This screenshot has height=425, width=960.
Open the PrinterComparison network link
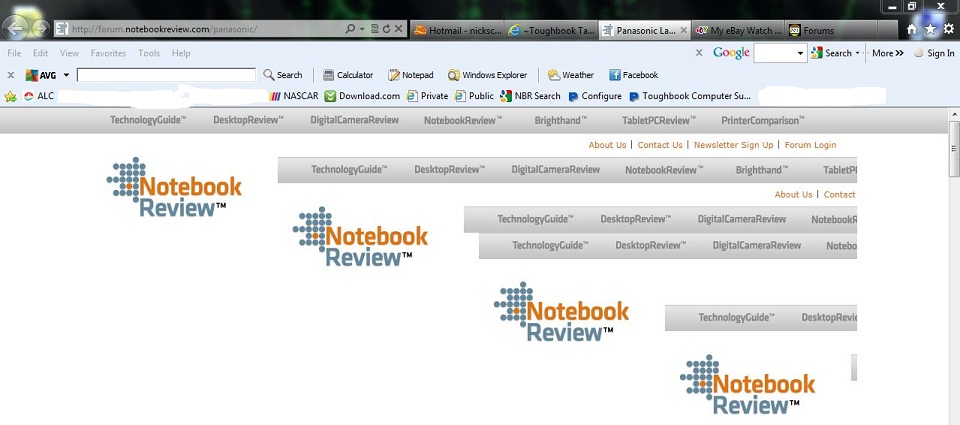pyautogui.click(x=763, y=120)
